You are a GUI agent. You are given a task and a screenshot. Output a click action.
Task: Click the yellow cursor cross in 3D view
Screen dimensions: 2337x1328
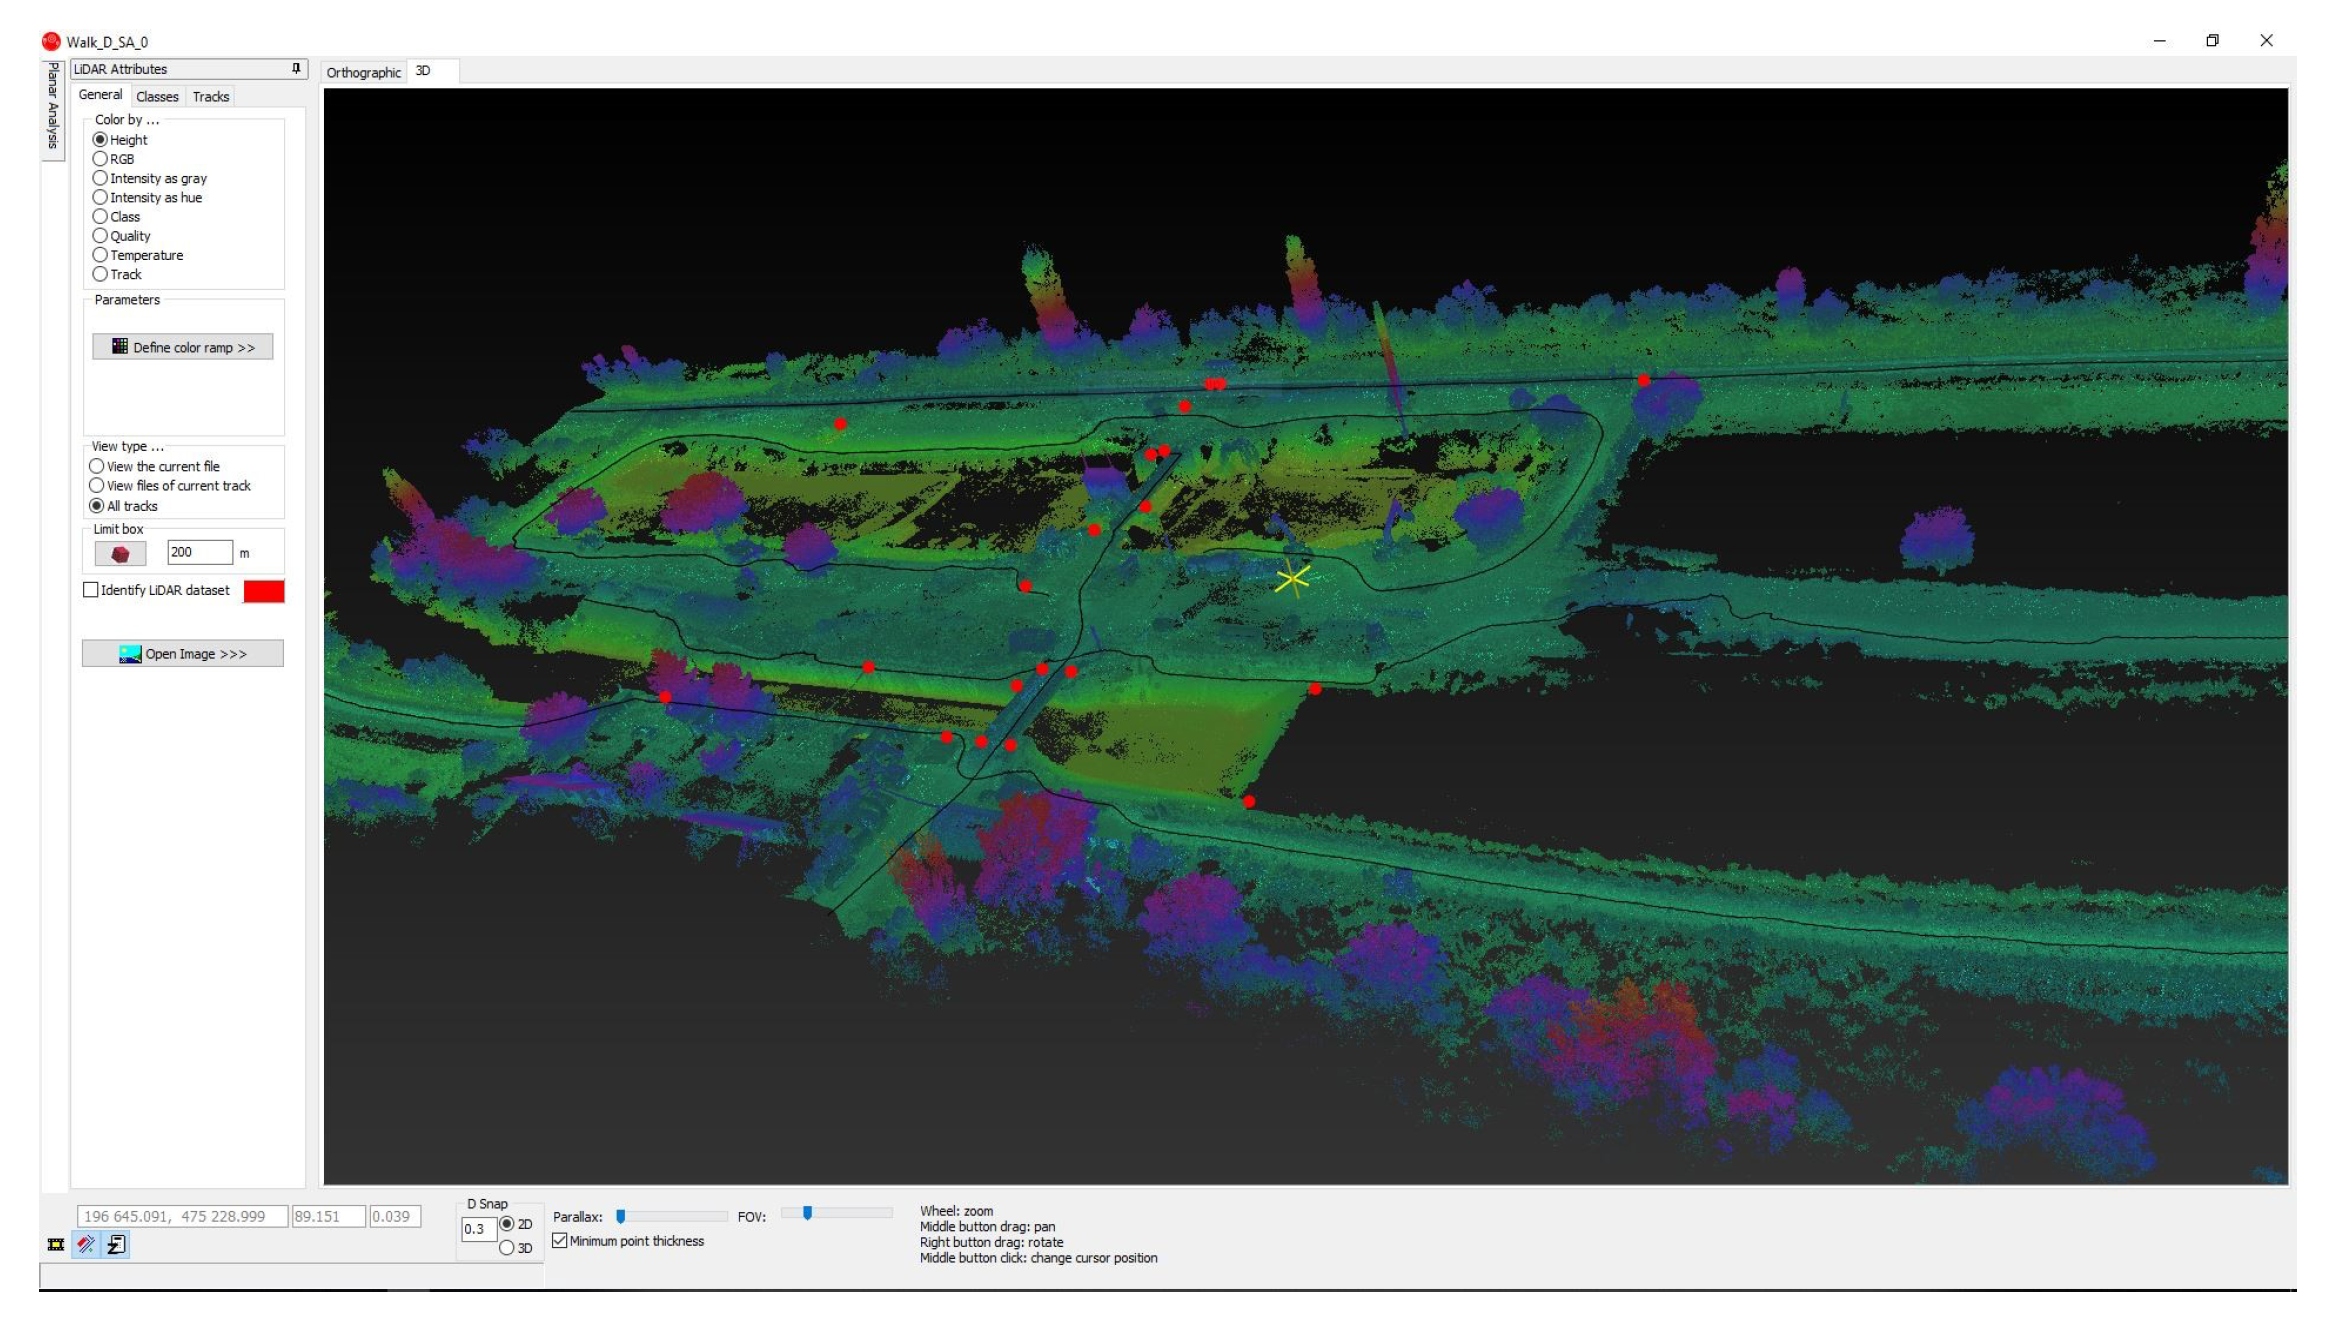(x=1292, y=578)
